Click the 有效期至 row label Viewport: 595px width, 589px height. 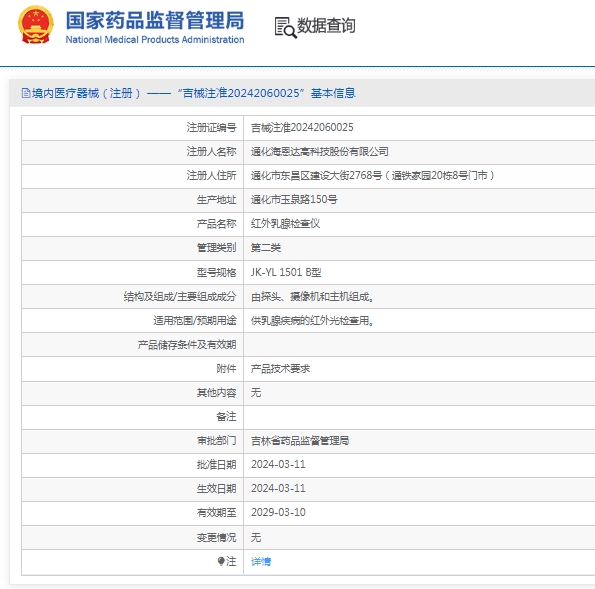[x=216, y=513]
